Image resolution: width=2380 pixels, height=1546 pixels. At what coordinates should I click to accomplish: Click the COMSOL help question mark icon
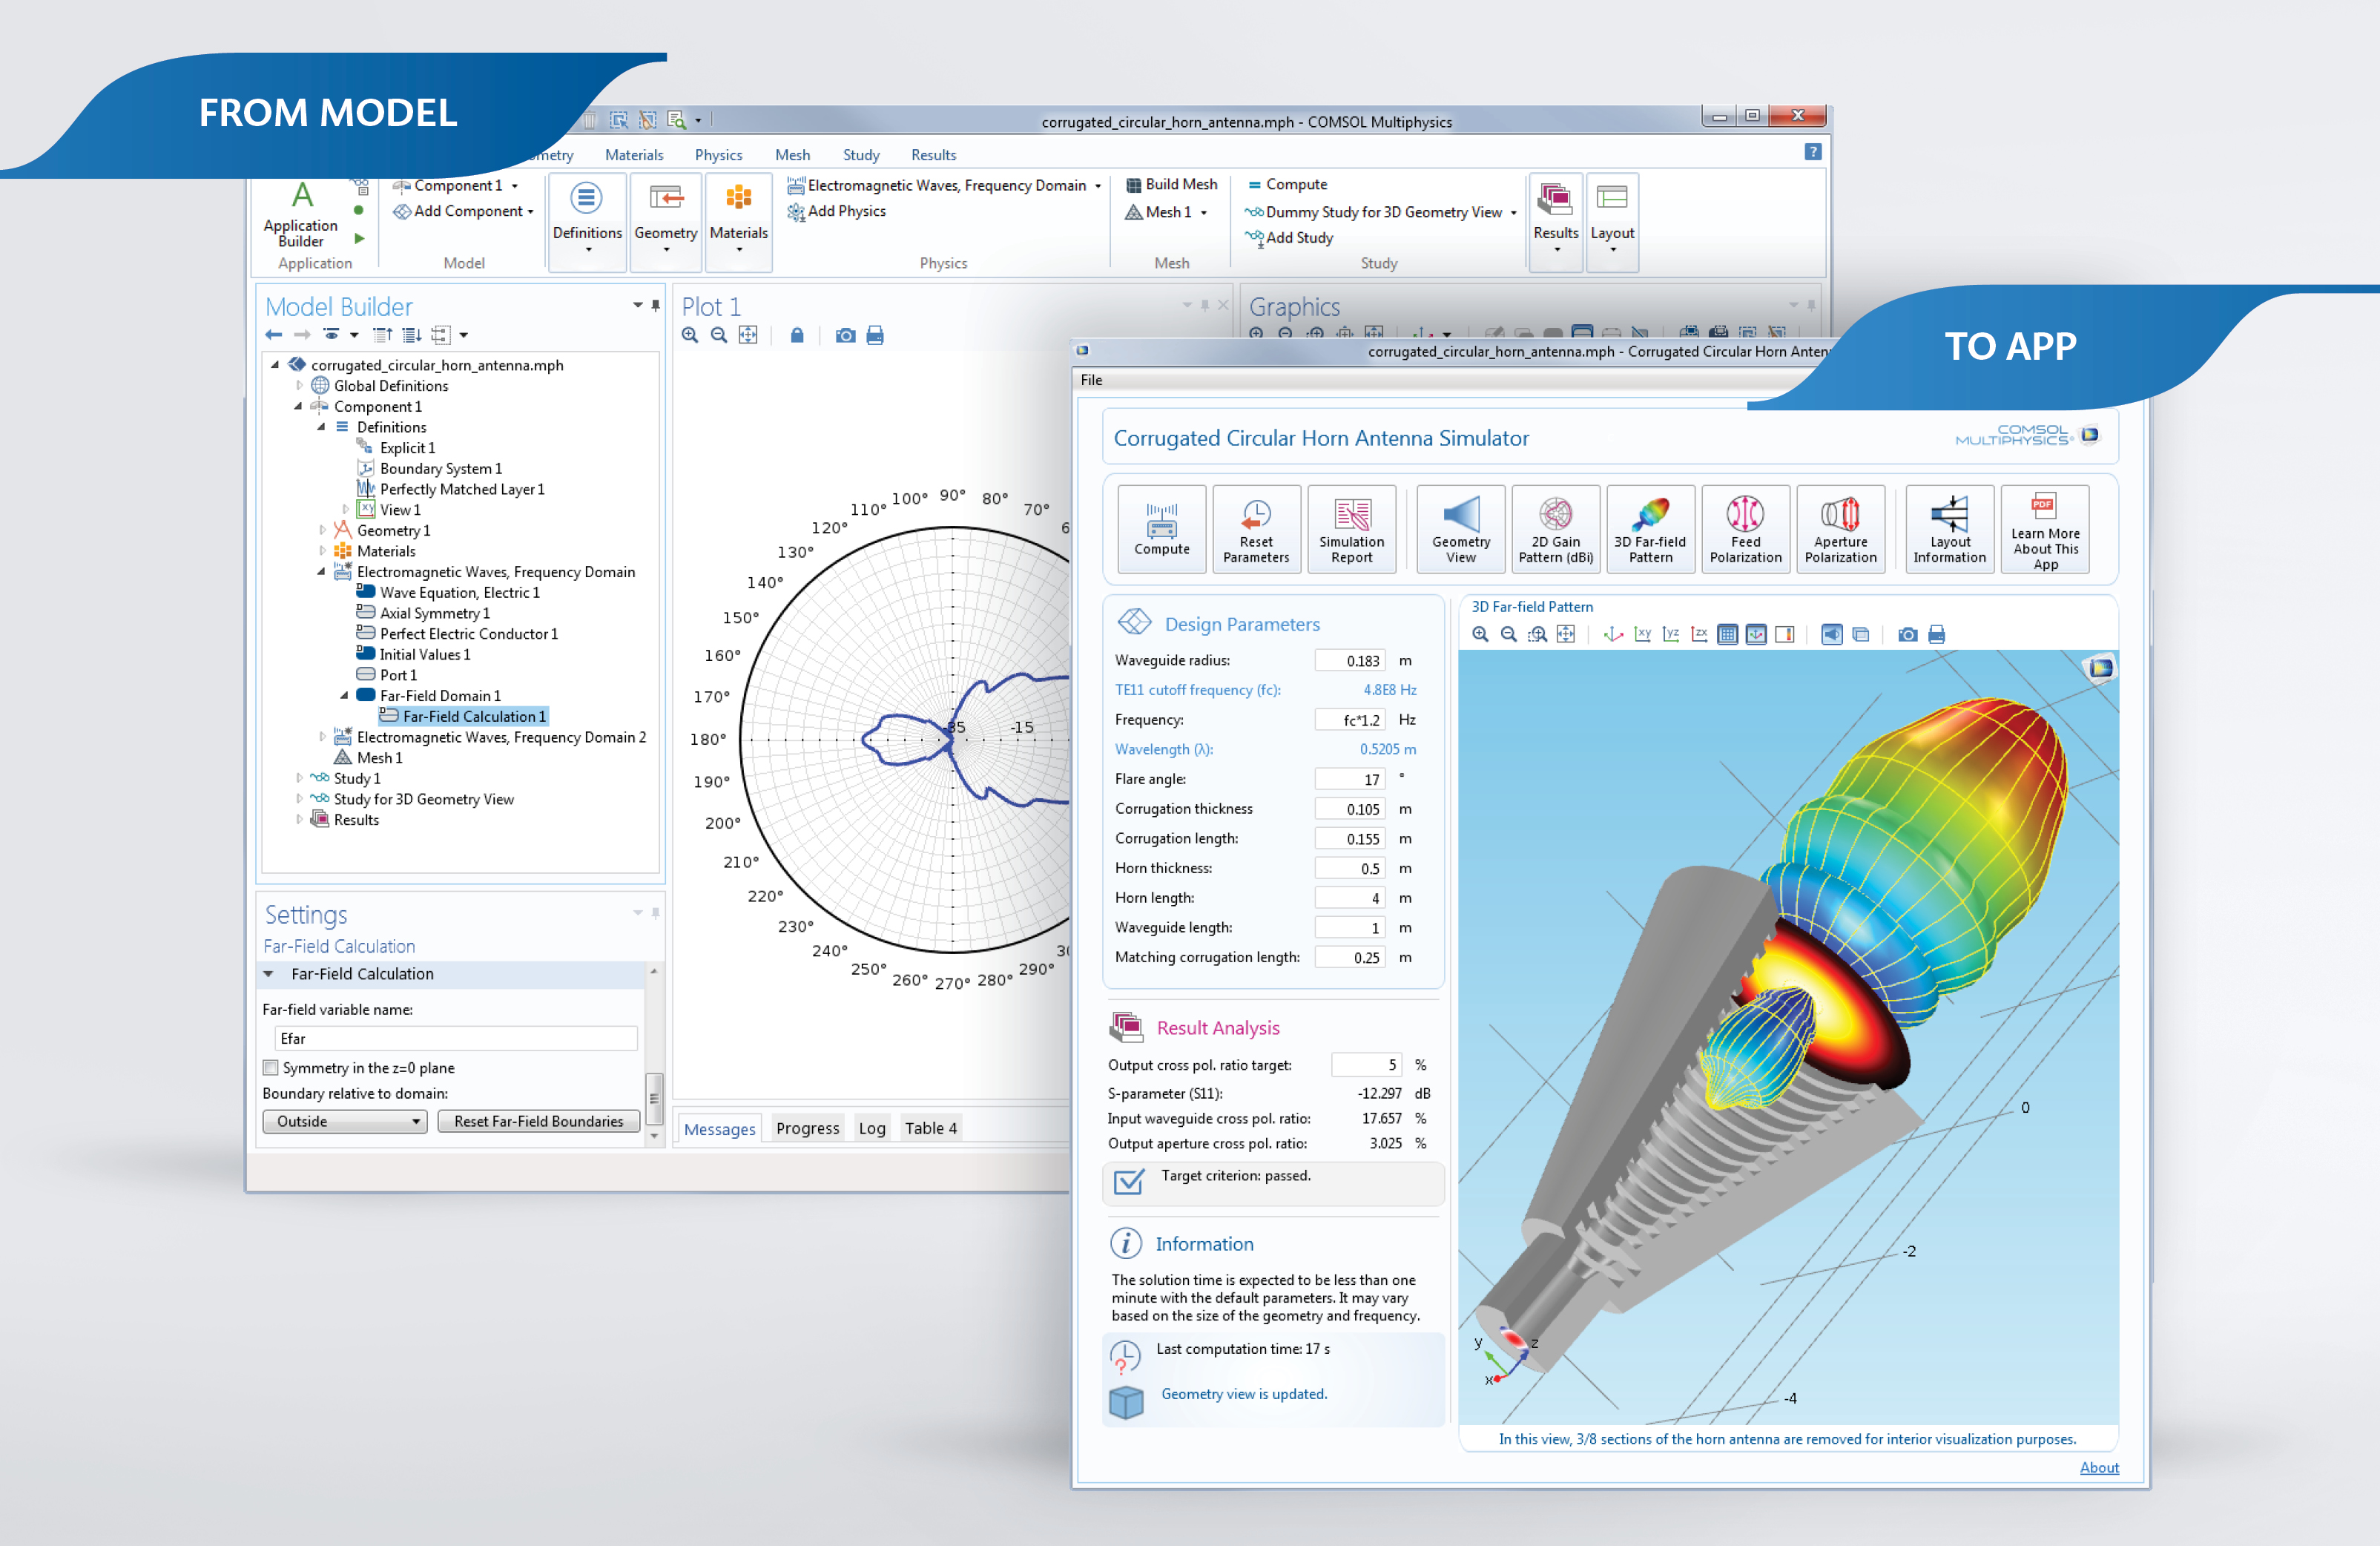[x=1813, y=152]
